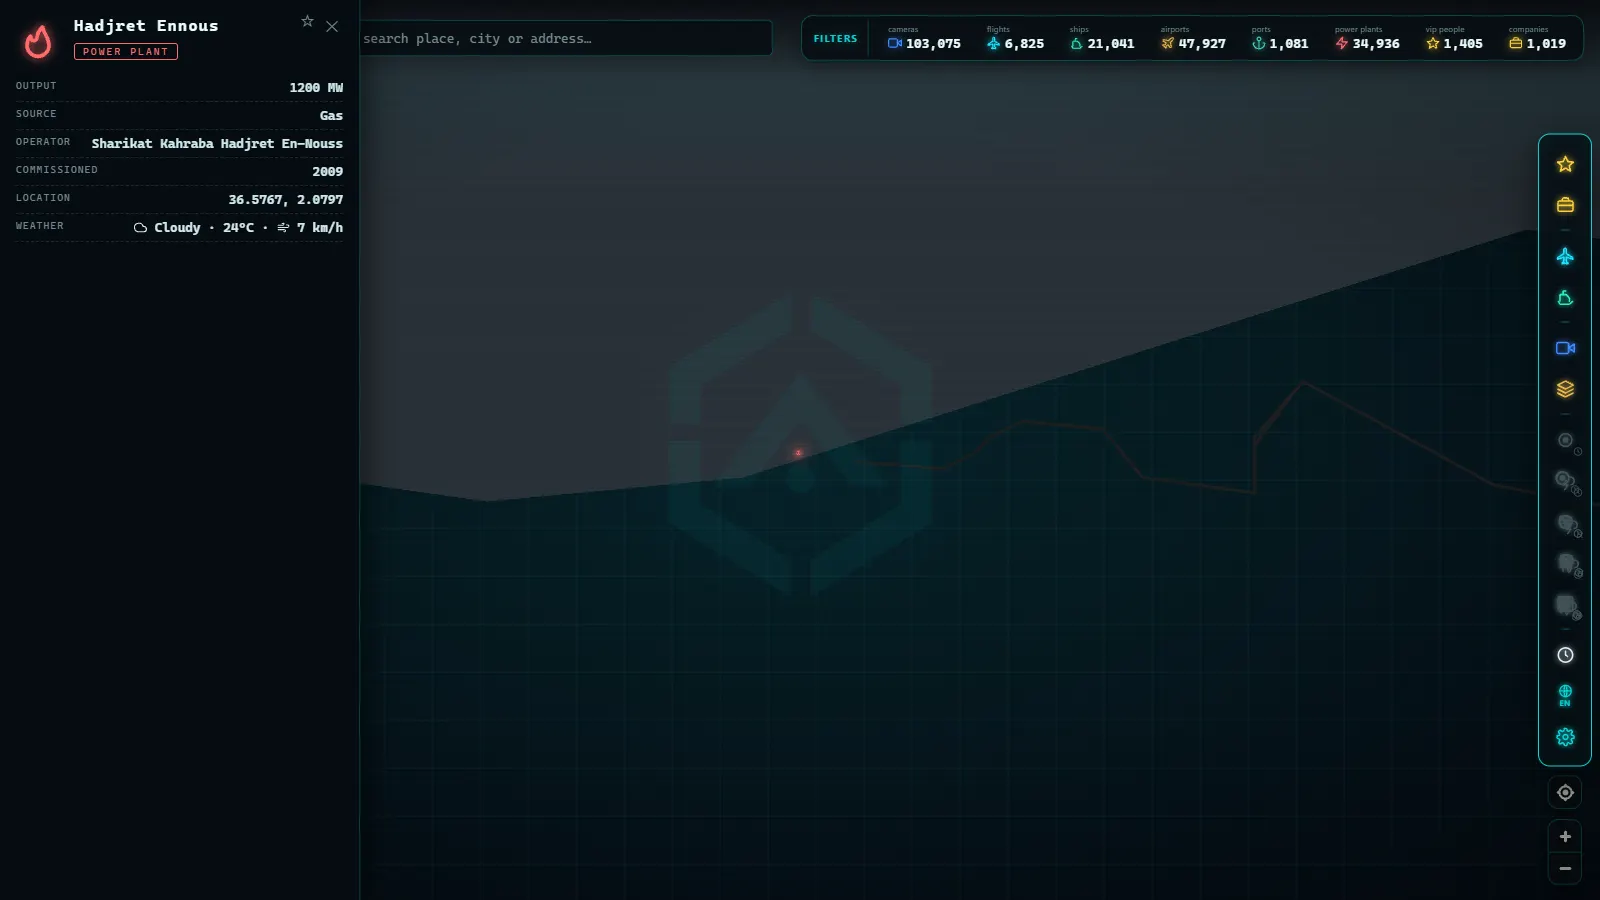
Task: Toggle the companies filter showing 1,019
Action: tap(1537, 39)
